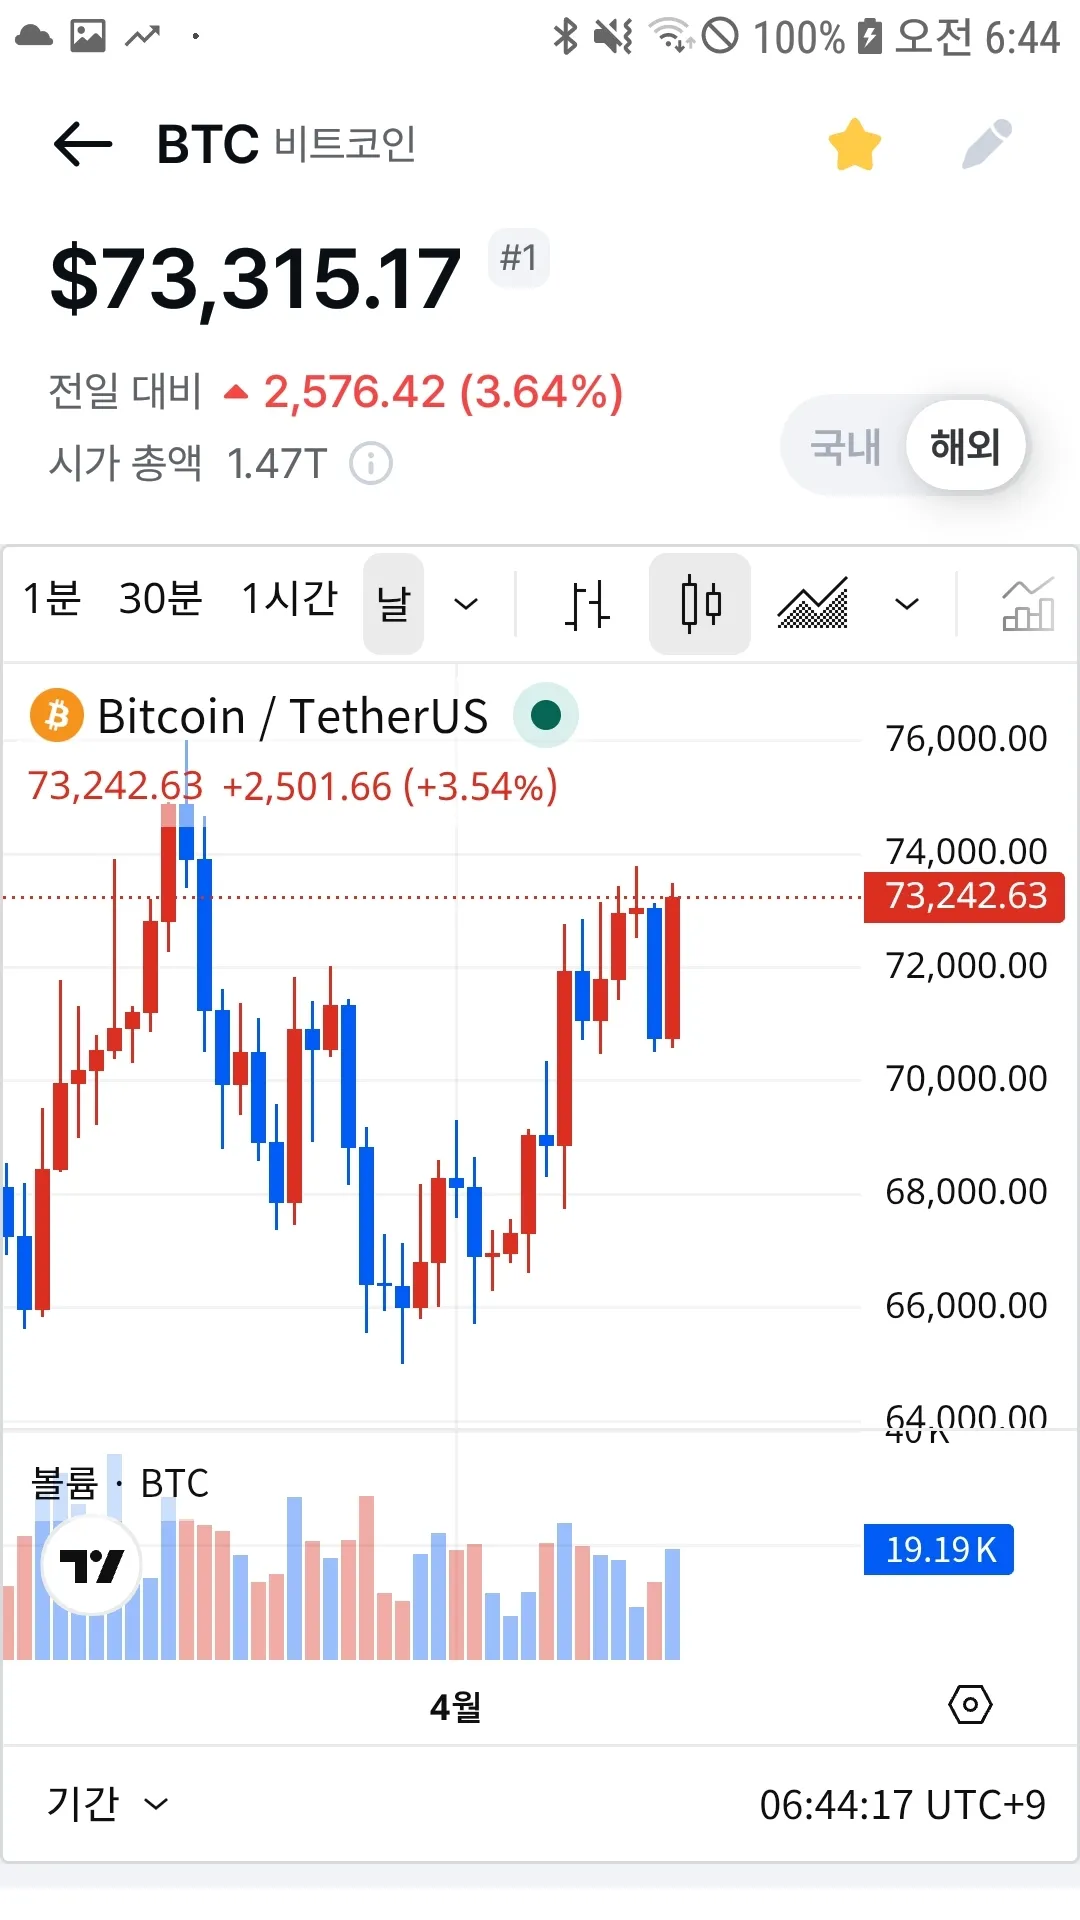Tap the red 73,242.63 price label

pyautogui.click(x=964, y=896)
